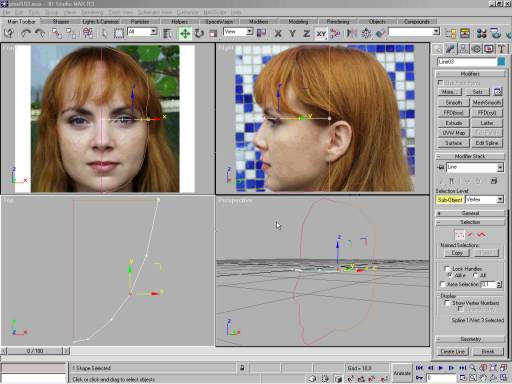Click the Mirror Selected Objects icon

[351, 33]
